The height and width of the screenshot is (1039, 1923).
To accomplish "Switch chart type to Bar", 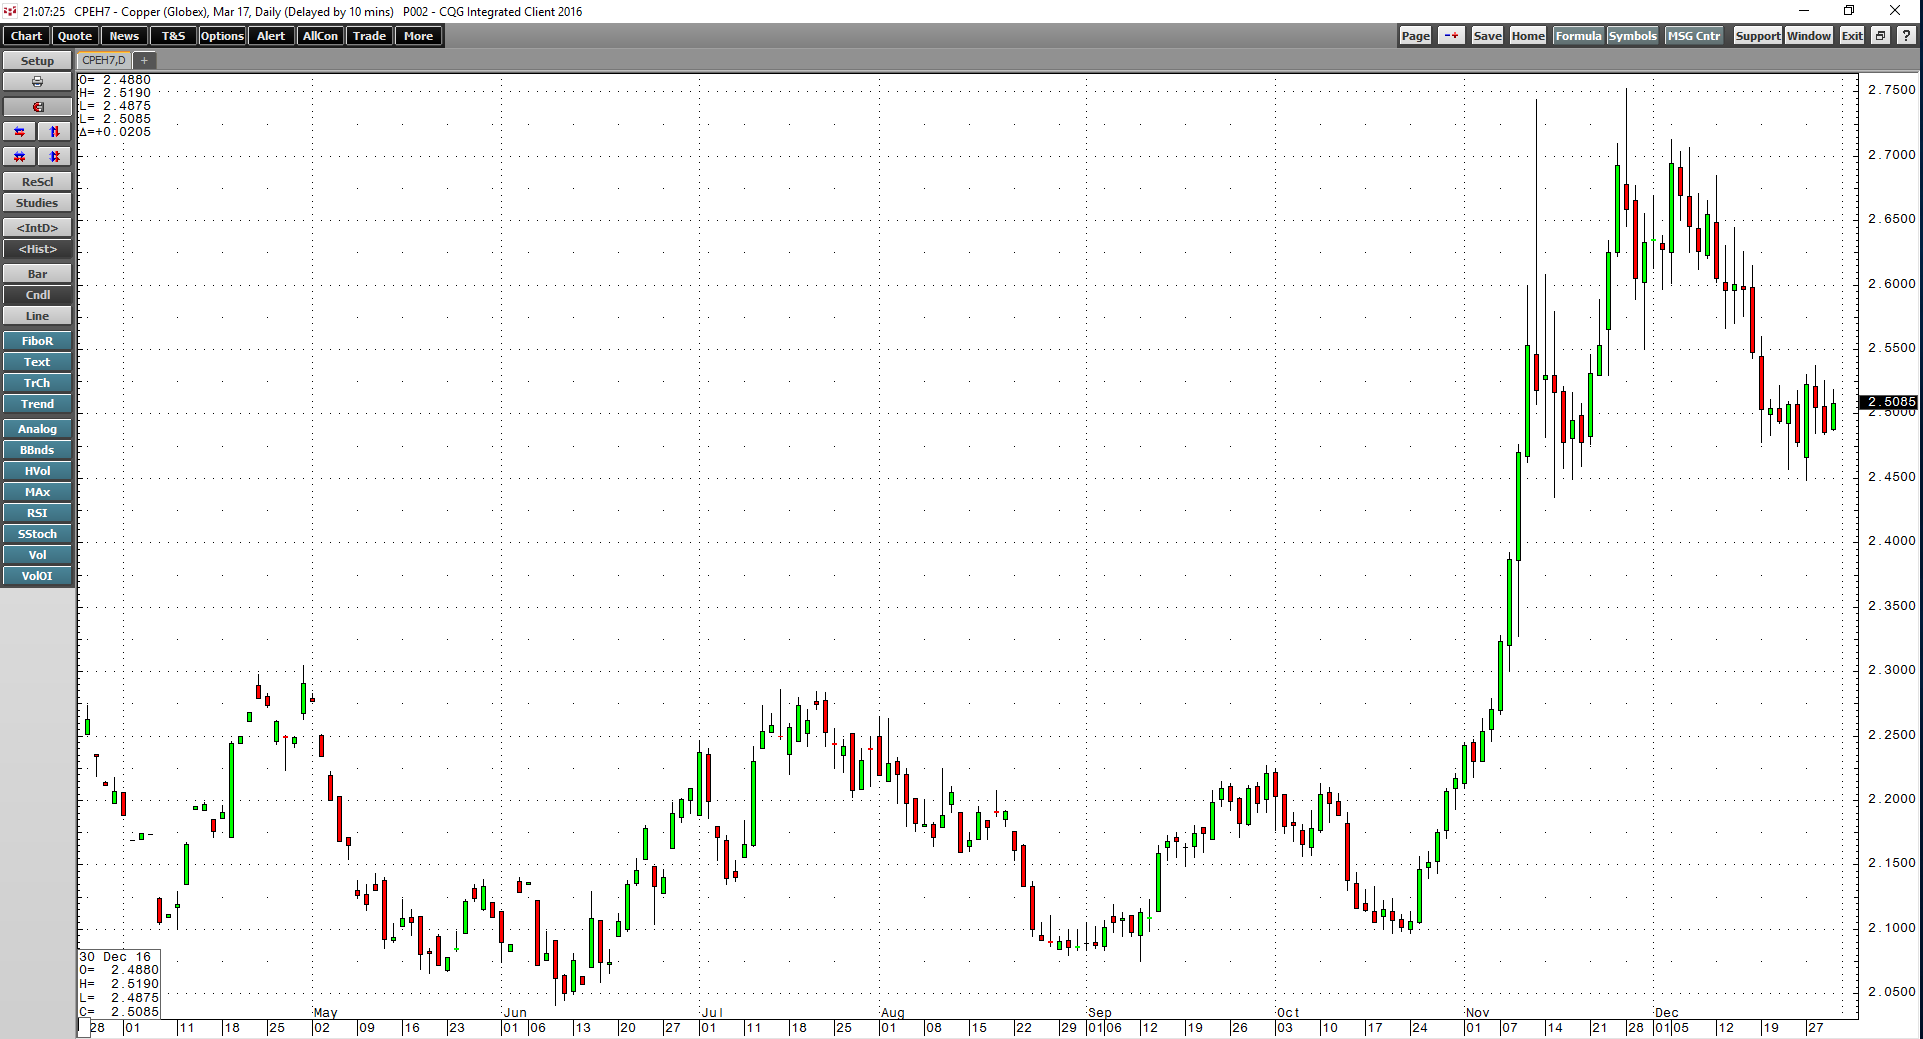I will click(37, 274).
